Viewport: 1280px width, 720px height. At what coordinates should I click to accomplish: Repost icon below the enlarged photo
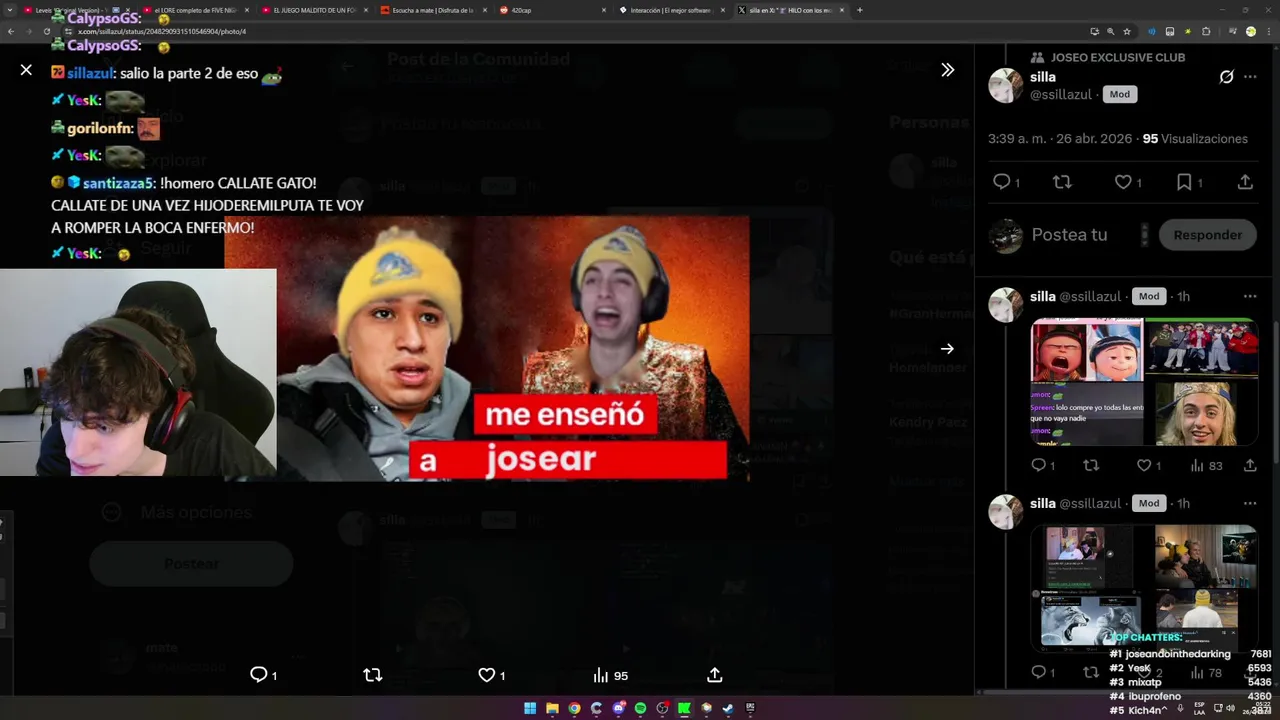(x=373, y=675)
